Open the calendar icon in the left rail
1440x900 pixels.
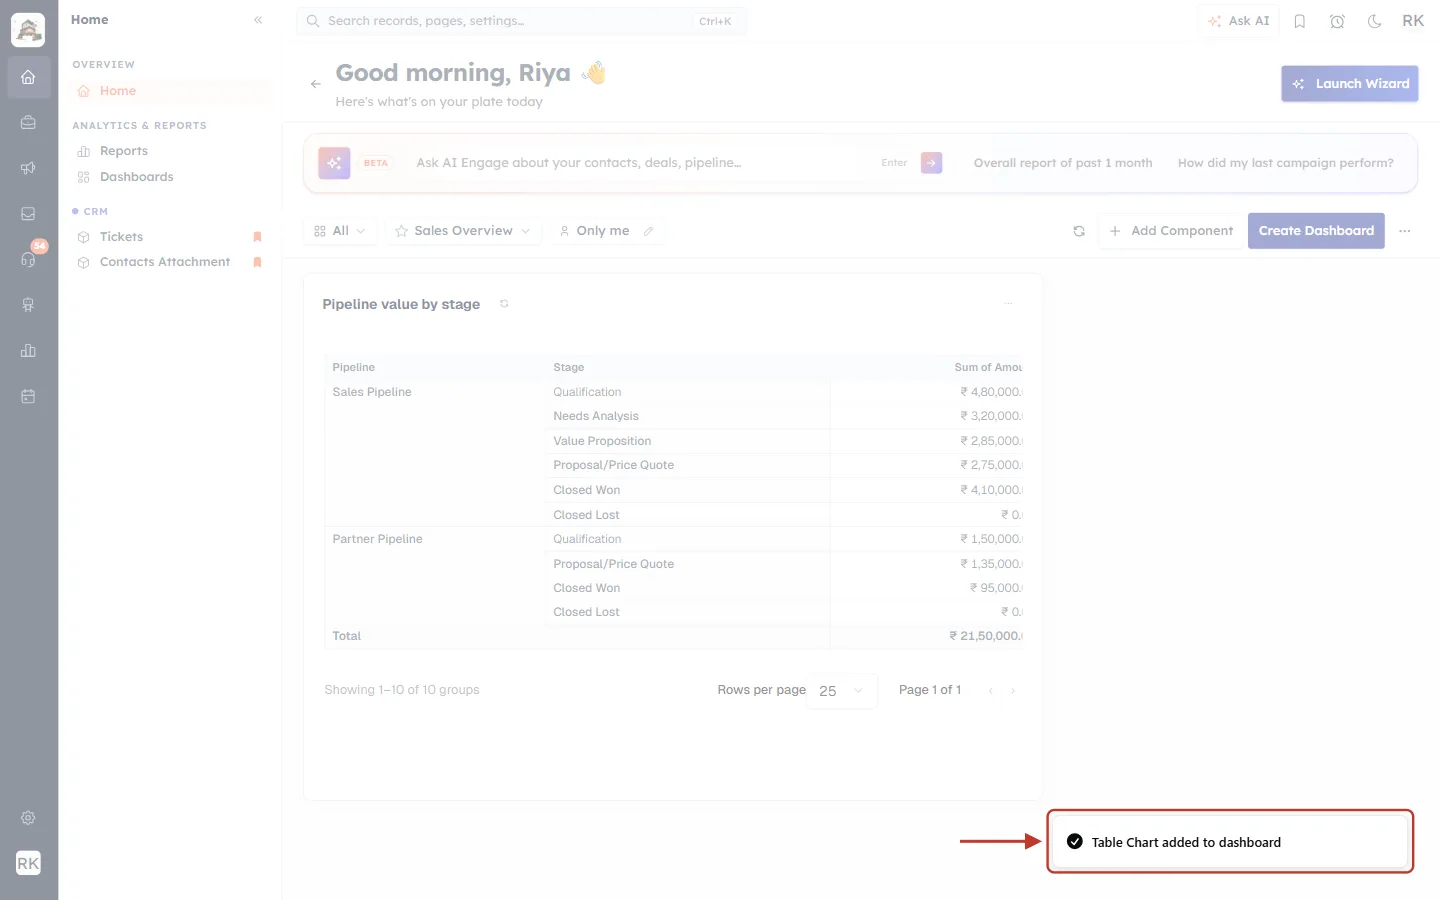[x=28, y=396]
